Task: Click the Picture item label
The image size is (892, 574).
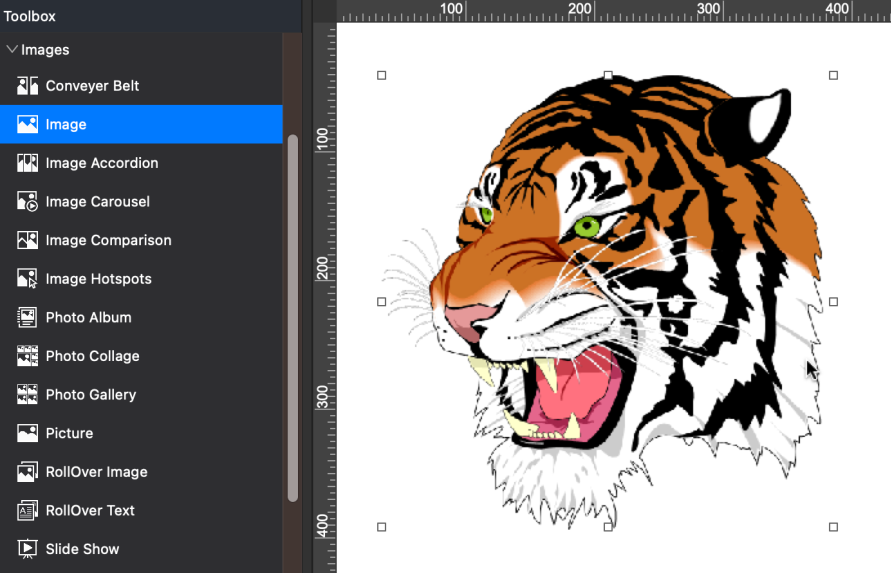Action: pyautogui.click(x=69, y=433)
